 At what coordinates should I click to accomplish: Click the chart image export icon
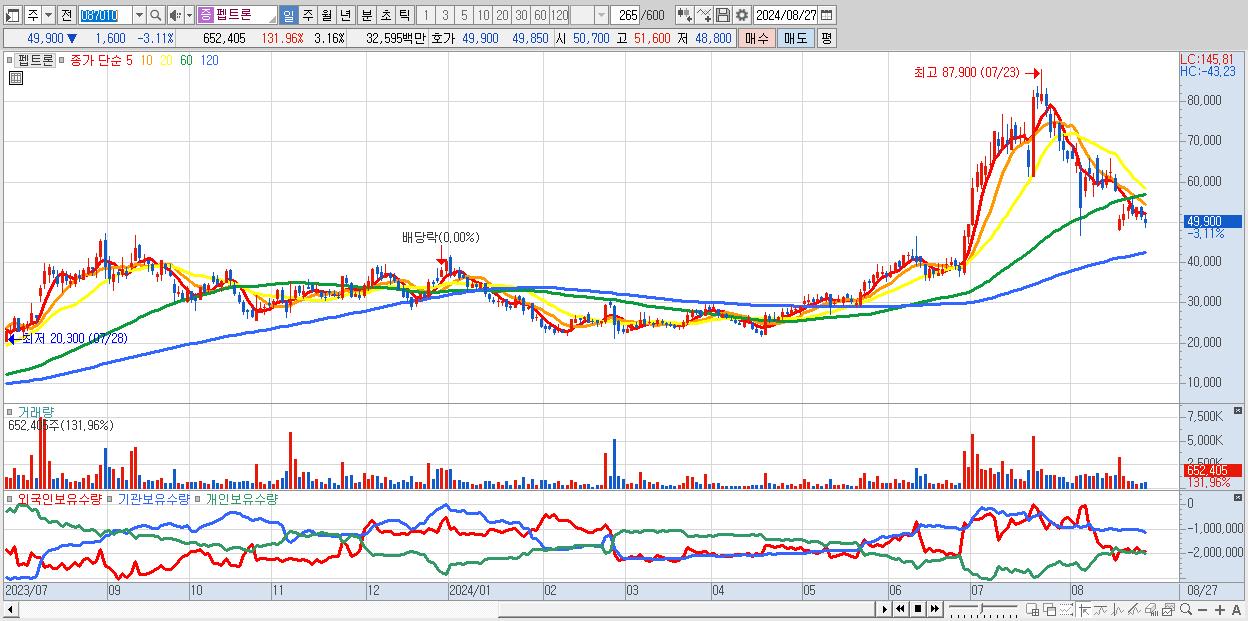[x=1169, y=609]
